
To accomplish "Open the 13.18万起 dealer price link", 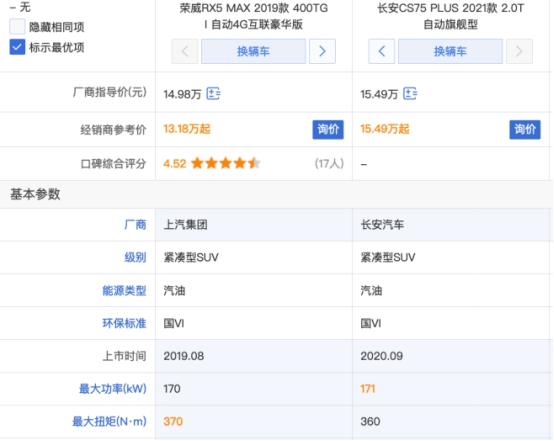I will point(187,129).
